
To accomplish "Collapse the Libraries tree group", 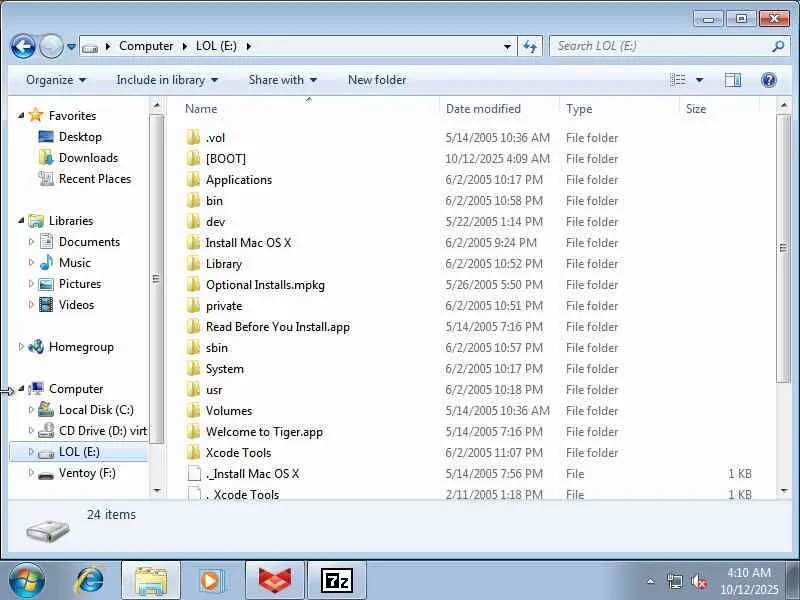I will 21,221.
